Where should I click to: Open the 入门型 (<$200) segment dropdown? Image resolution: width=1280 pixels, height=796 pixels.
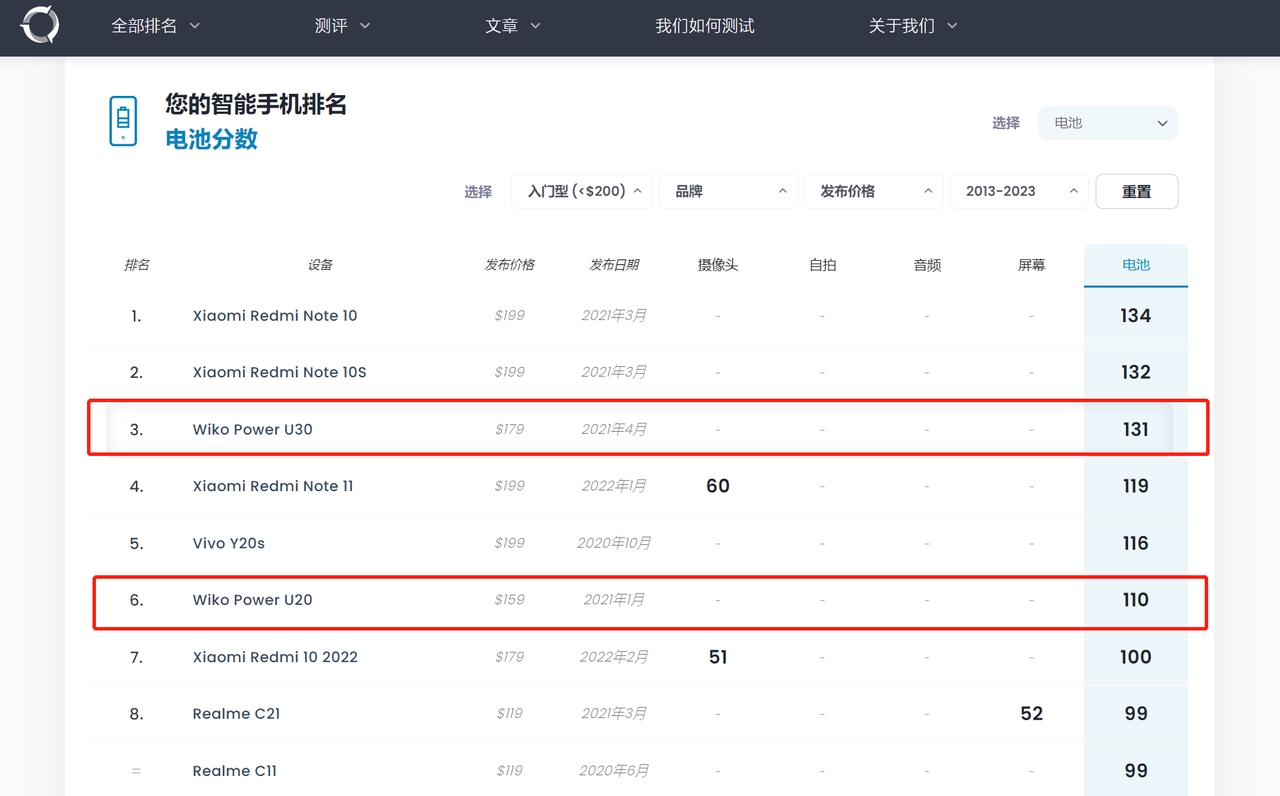coord(582,191)
